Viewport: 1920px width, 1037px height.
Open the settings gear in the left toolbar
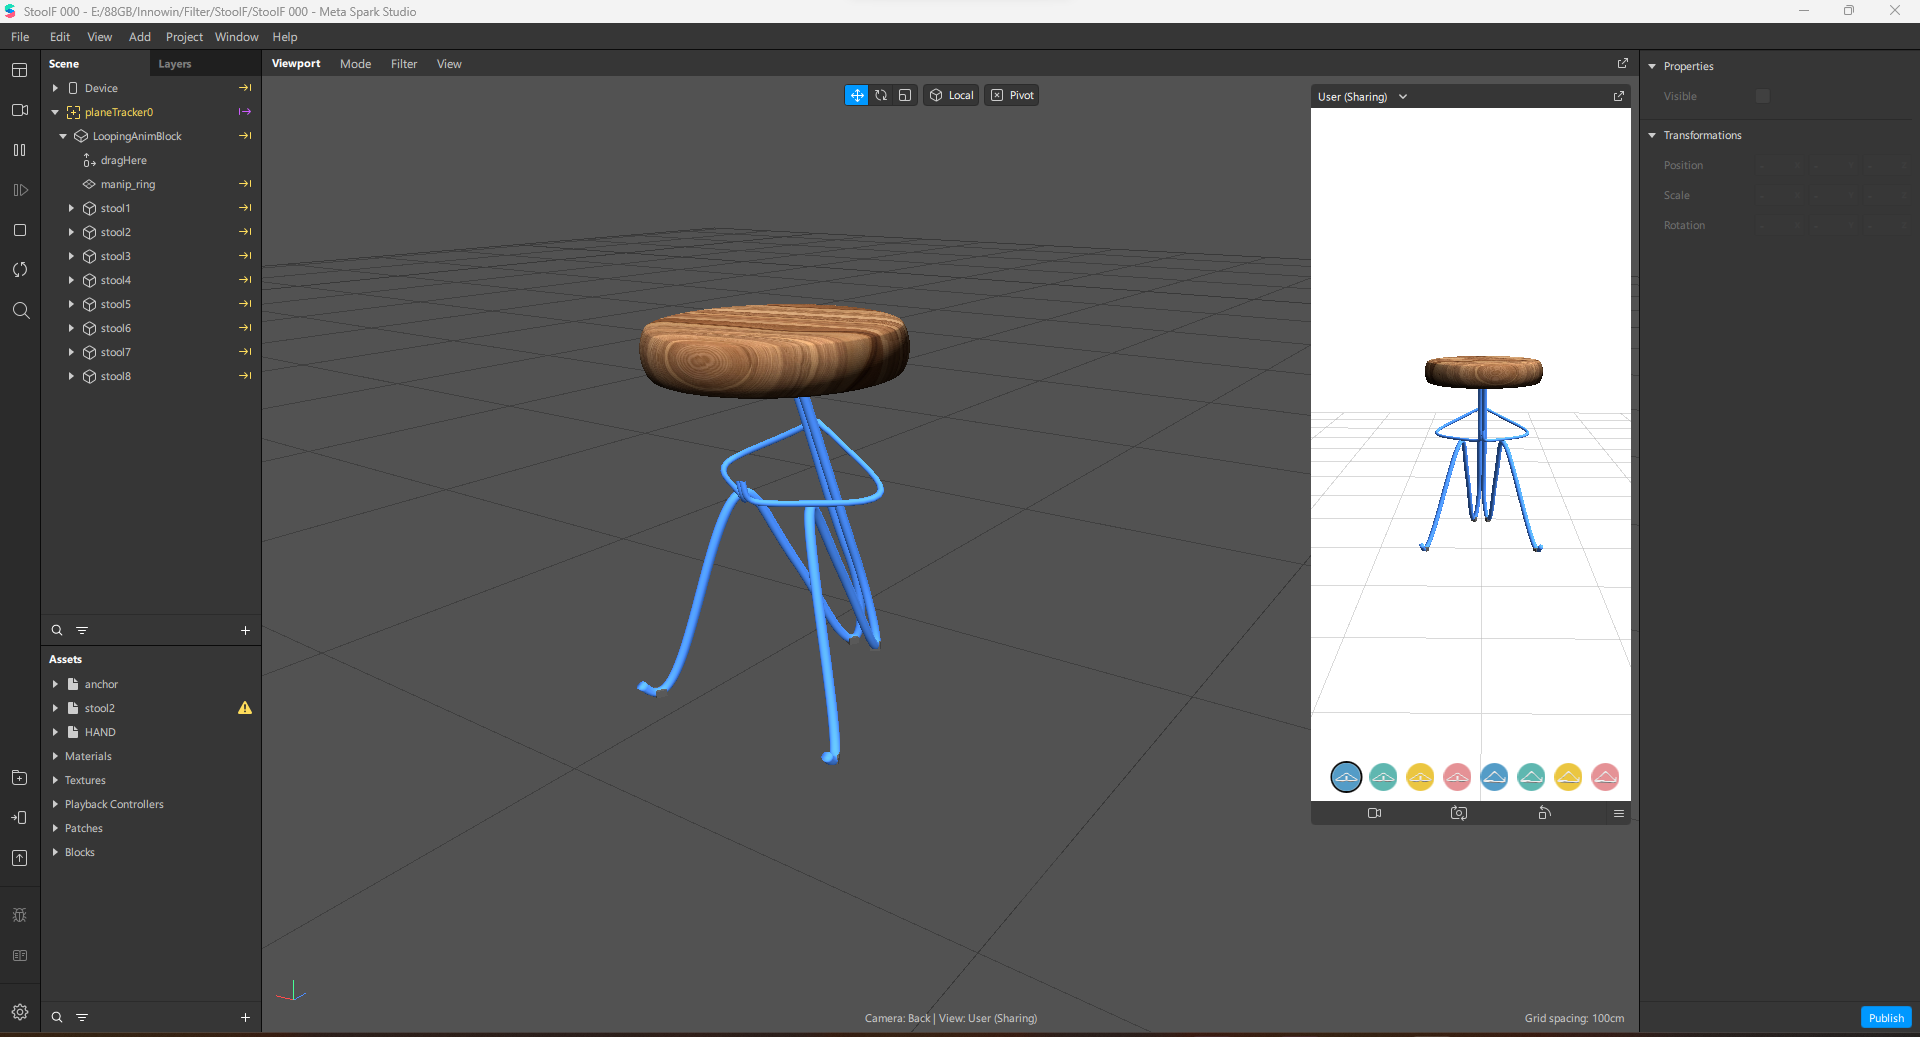pos(19,1012)
